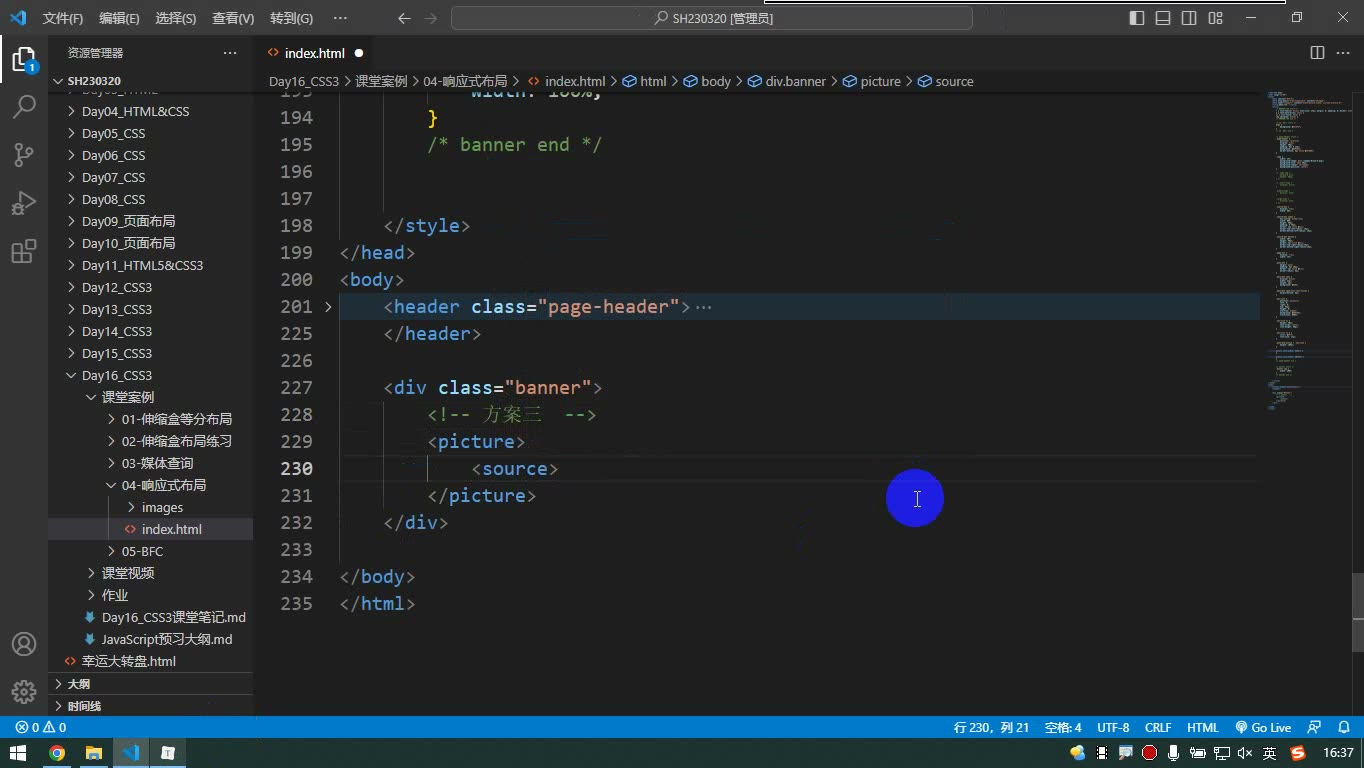Open Run and Debug view icon
1364x768 pixels.
click(x=24, y=203)
